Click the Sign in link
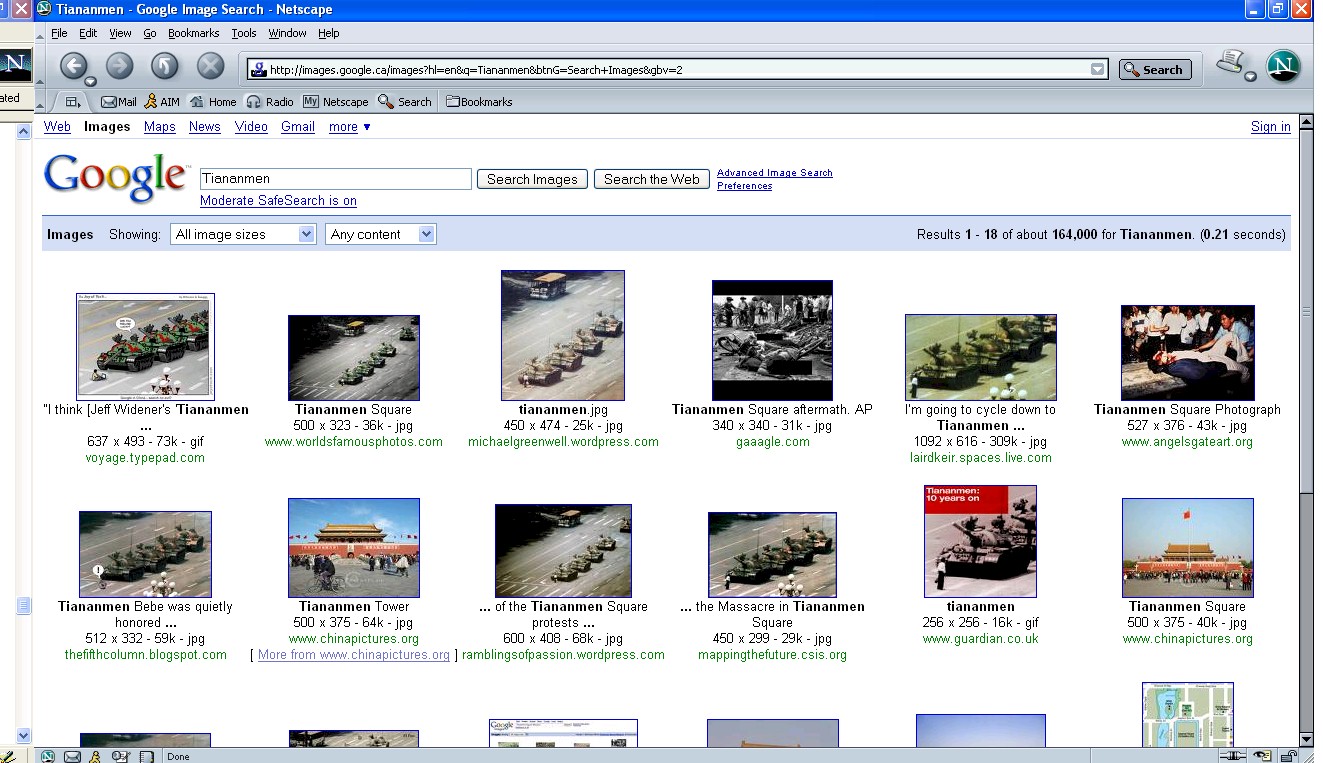Screen dimensions: 1323x763 tap(1271, 127)
